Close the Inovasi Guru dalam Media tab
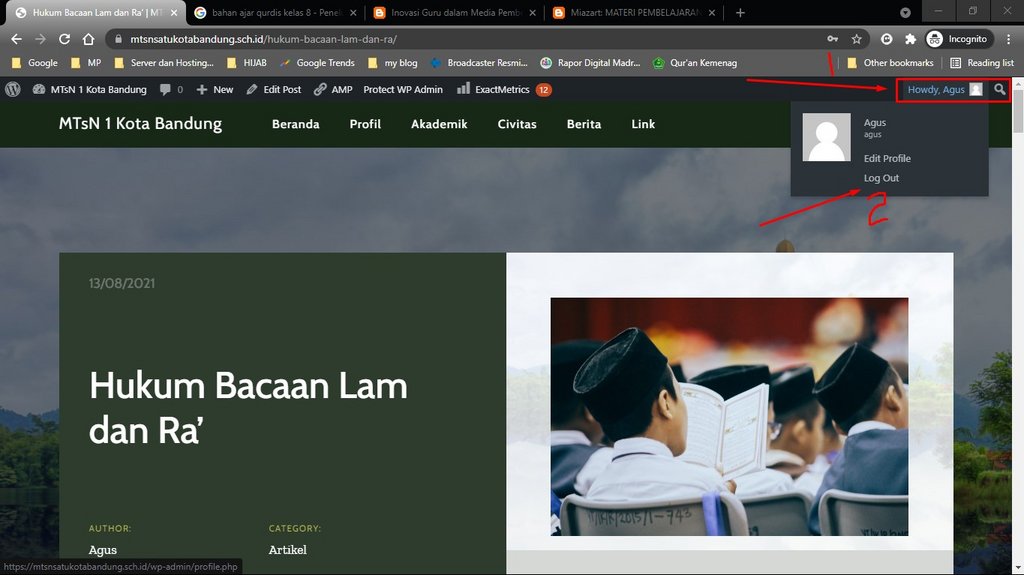Viewport: 1024px width, 575px height. click(x=532, y=12)
